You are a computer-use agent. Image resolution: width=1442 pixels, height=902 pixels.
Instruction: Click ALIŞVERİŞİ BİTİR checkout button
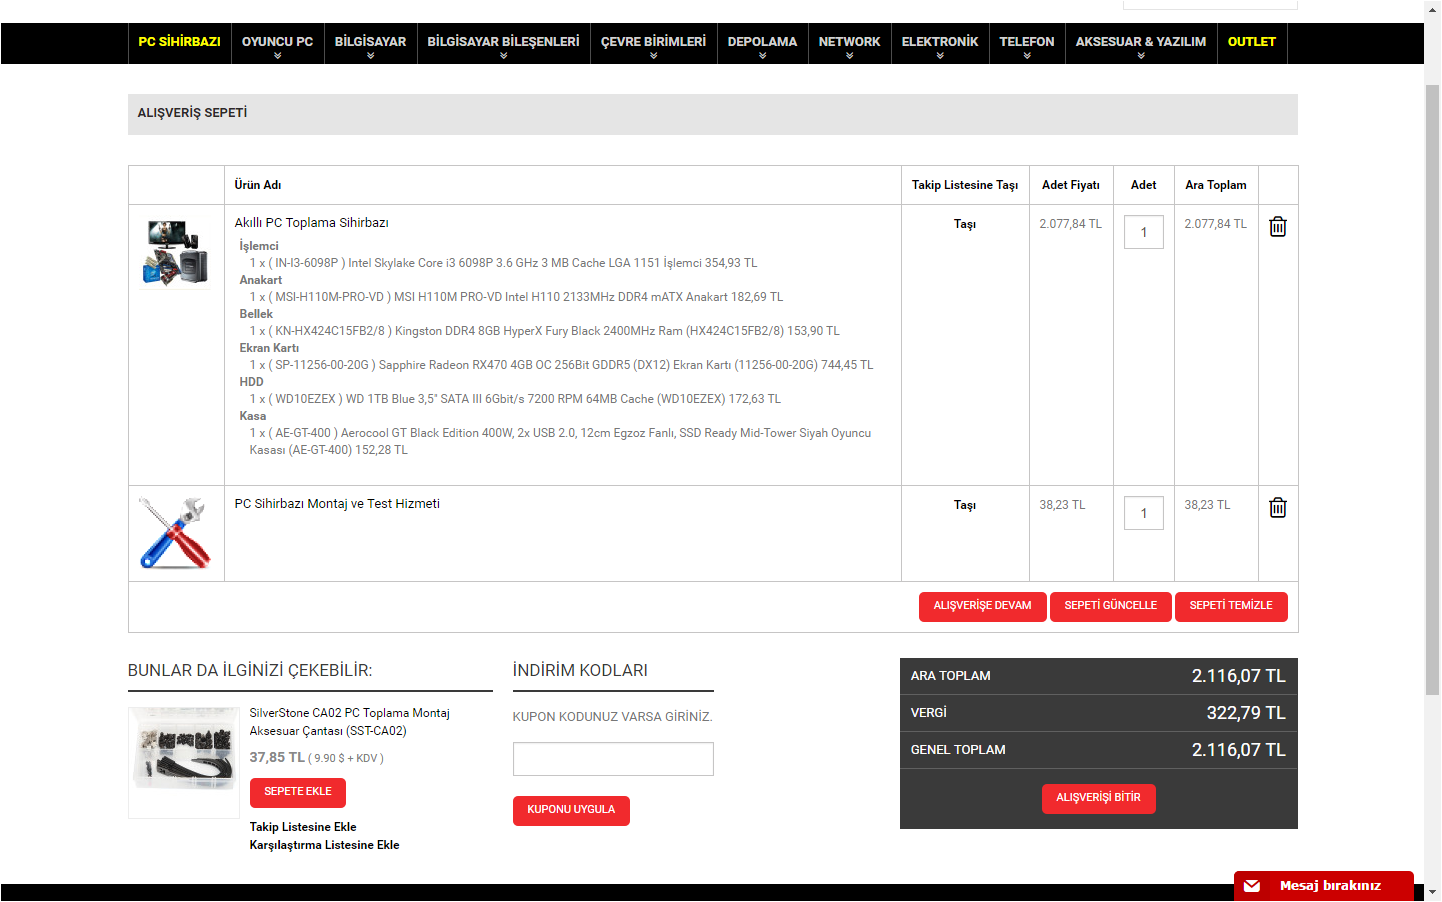tap(1099, 798)
